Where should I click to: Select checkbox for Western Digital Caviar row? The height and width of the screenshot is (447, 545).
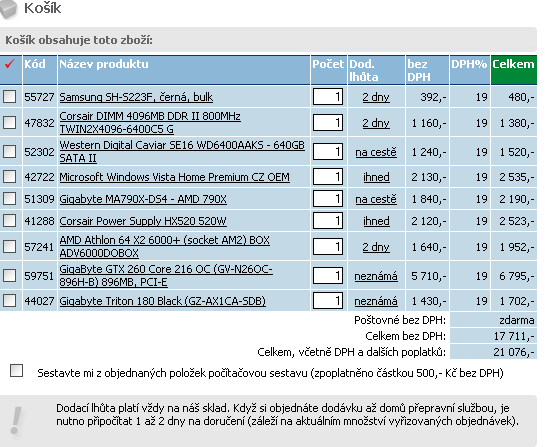[9, 152]
